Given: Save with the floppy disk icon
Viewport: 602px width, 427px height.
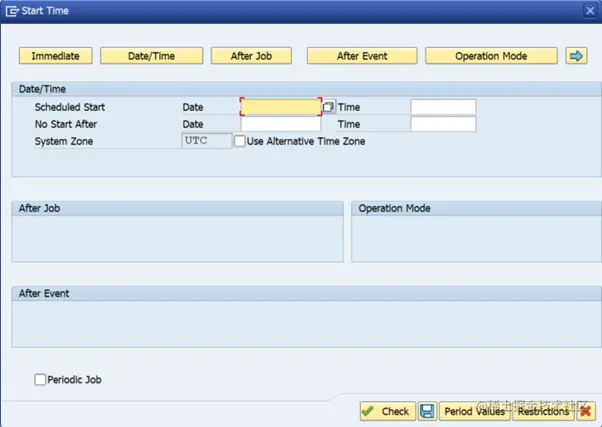Looking at the screenshot, I should [x=427, y=411].
